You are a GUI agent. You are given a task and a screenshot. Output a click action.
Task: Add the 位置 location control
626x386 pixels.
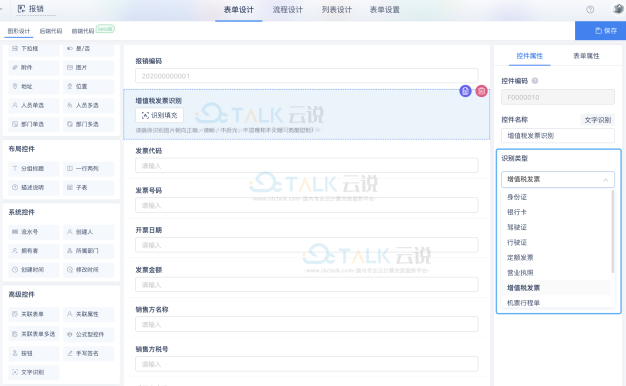click(88, 86)
